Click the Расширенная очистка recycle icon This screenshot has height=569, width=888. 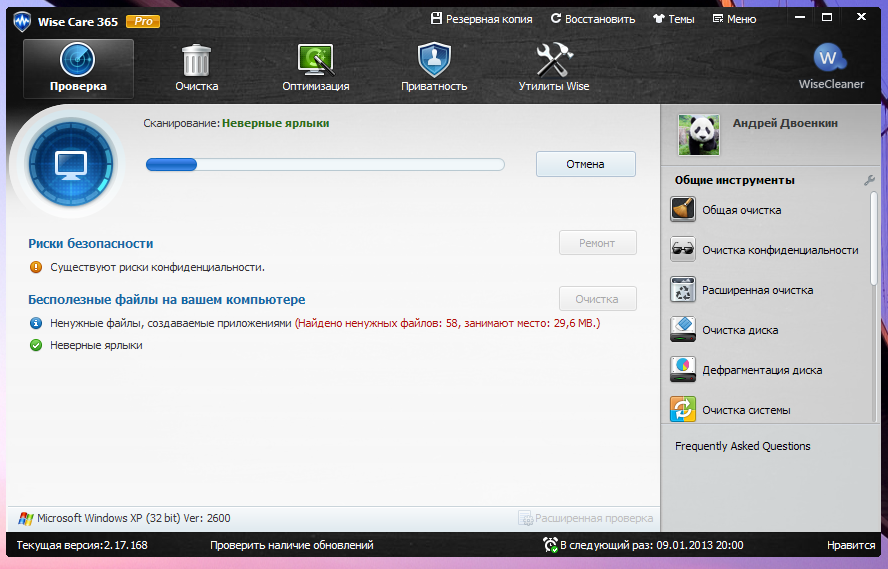(683, 290)
